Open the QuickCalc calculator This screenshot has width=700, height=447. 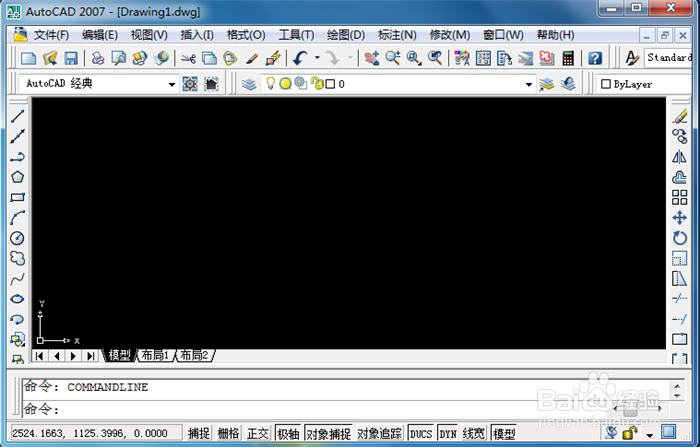point(568,58)
